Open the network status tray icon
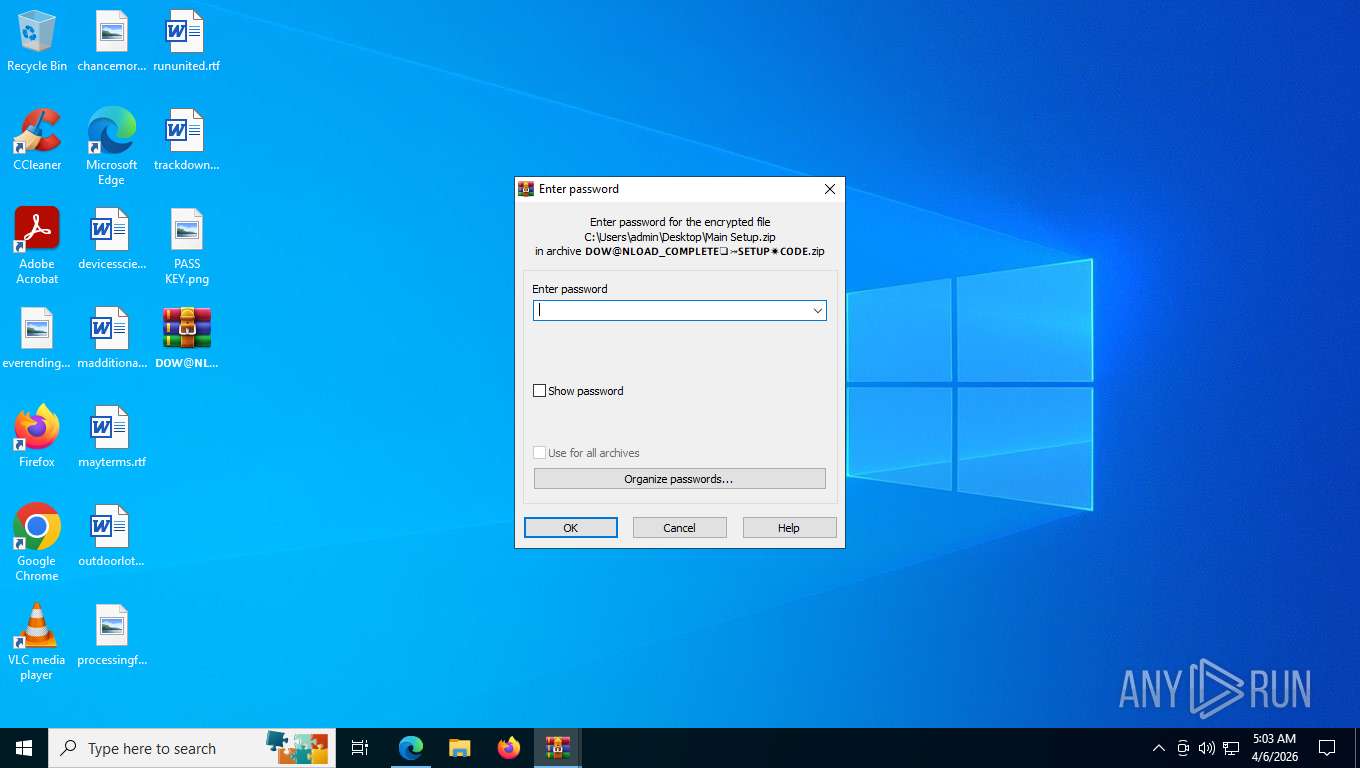Viewport: 1360px width, 768px height. (x=1231, y=748)
